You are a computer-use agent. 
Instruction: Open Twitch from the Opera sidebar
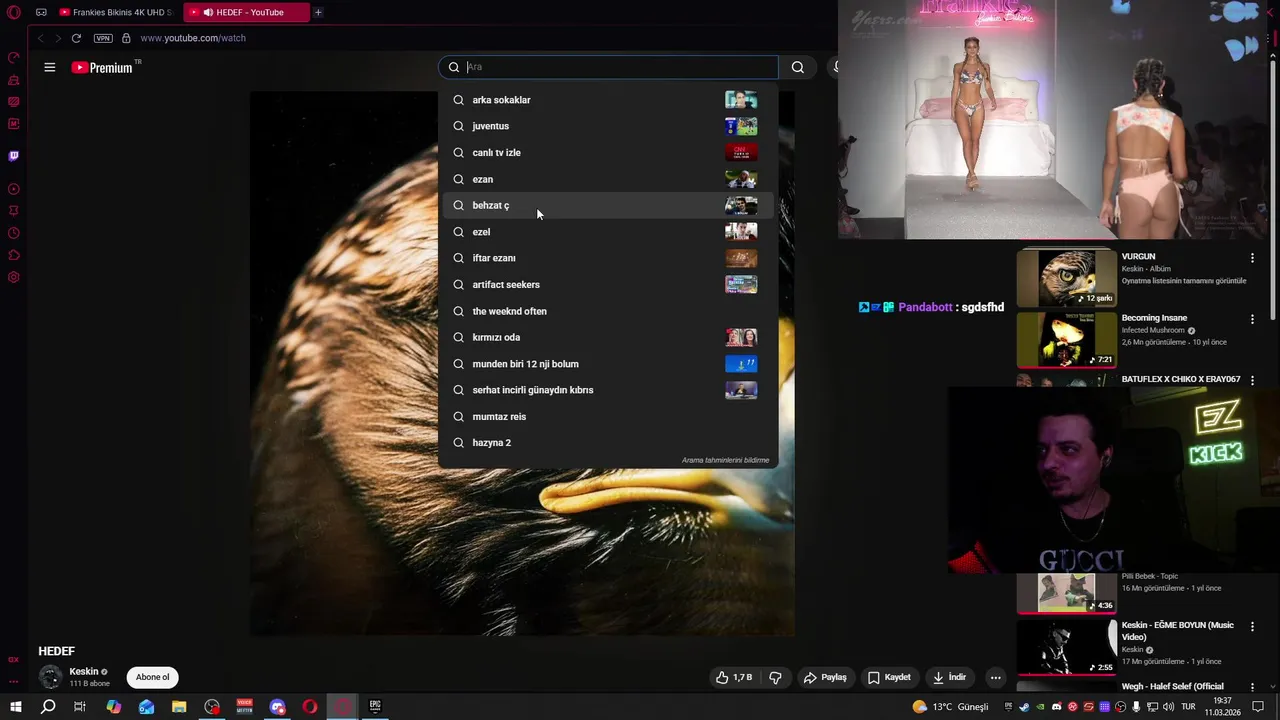coord(14,156)
